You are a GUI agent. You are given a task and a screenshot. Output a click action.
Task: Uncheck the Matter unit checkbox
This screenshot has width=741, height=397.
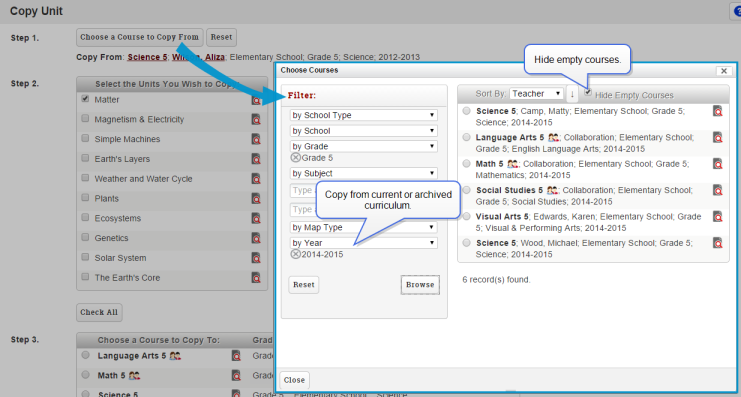pos(85,99)
